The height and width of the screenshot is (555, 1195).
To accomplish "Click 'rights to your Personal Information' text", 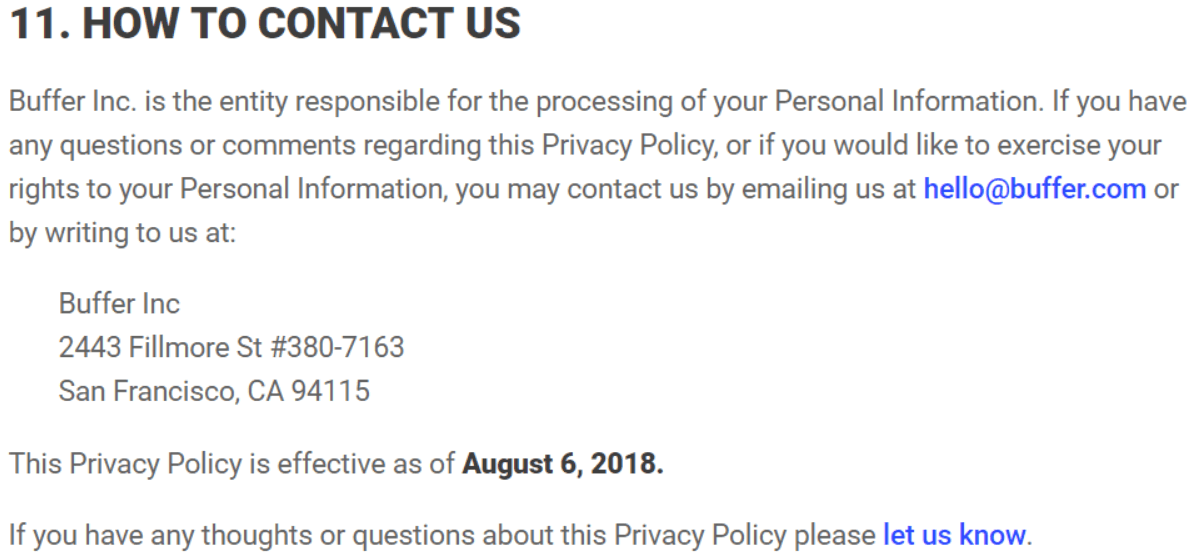I will (227, 188).
